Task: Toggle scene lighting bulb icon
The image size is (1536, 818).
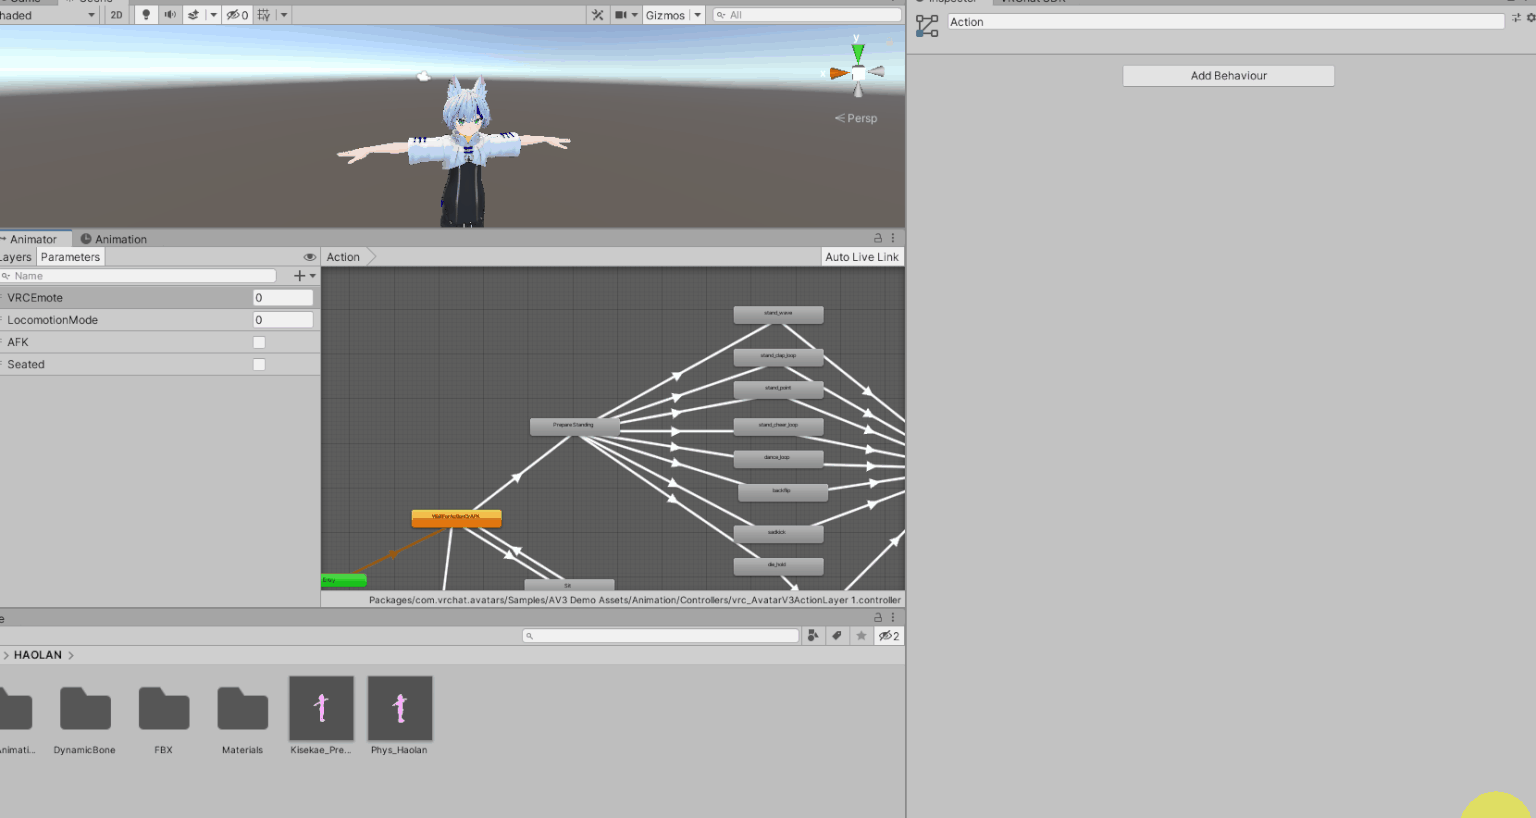Action: [x=146, y=15]
